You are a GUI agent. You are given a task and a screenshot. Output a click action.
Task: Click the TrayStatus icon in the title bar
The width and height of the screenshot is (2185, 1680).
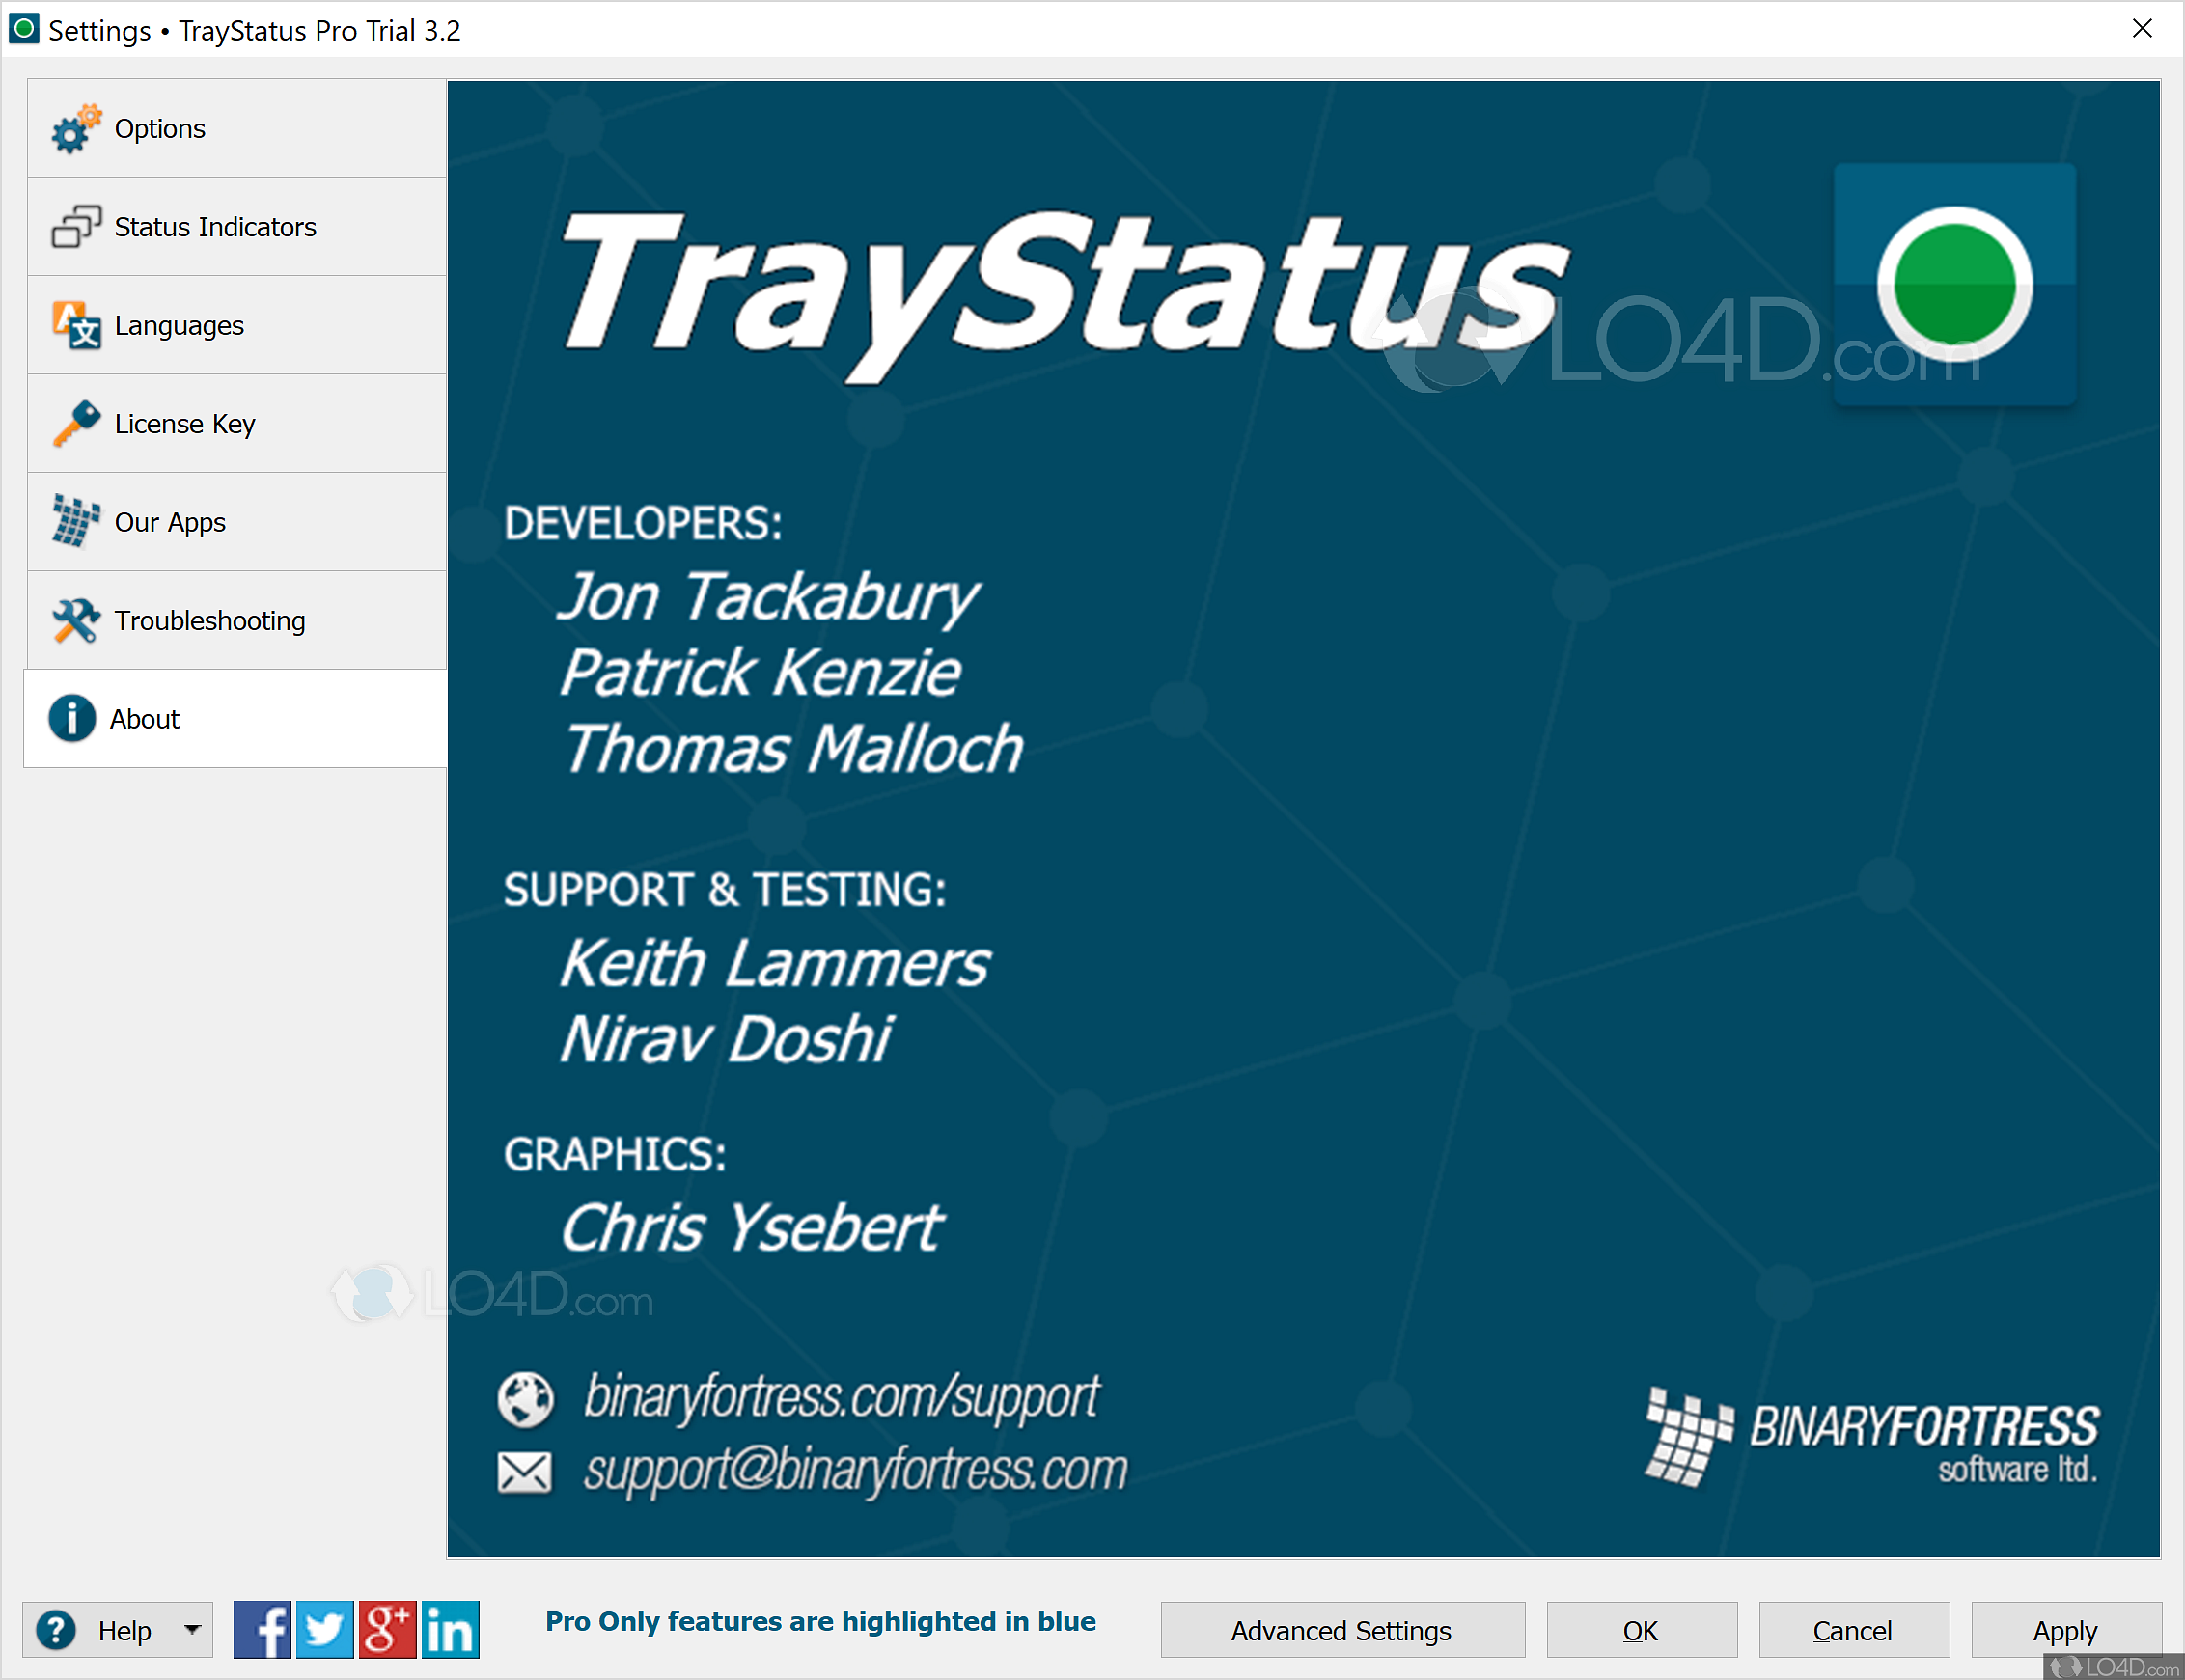tap(23, 29)
